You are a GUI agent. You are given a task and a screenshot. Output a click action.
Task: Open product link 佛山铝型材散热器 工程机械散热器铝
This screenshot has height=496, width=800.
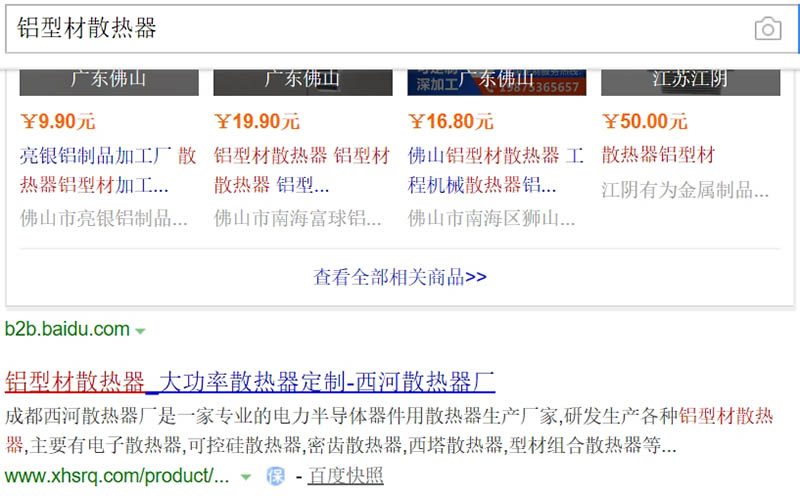(x=496, y=170)
